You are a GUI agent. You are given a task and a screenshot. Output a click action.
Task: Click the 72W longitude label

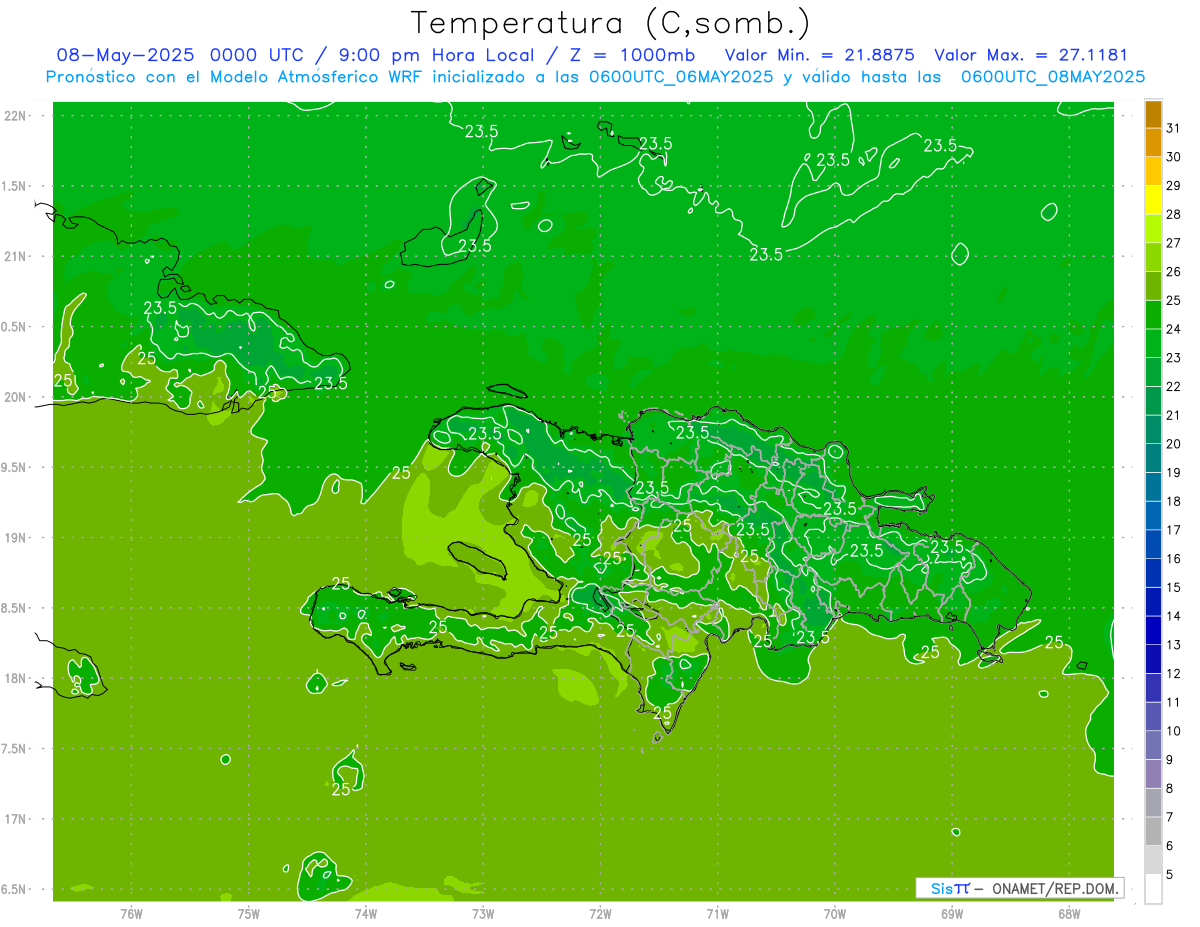pos(600,913)
